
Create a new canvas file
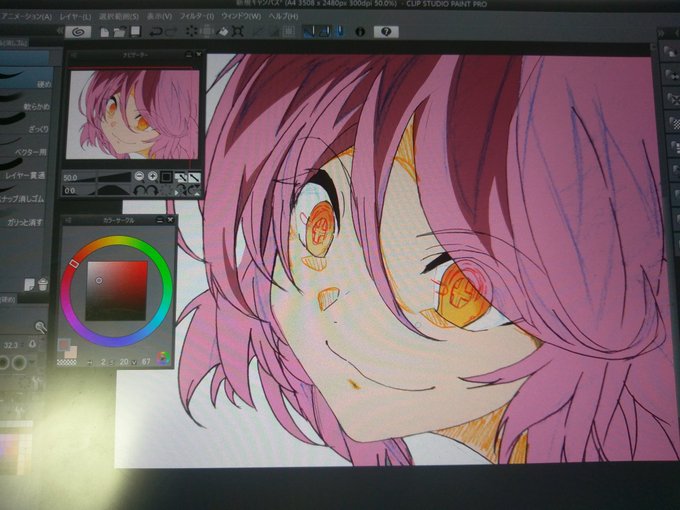(105, 32)
